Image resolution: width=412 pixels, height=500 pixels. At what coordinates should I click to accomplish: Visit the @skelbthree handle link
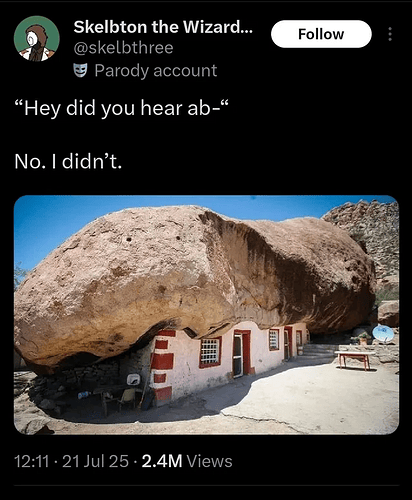pos(123,48)
